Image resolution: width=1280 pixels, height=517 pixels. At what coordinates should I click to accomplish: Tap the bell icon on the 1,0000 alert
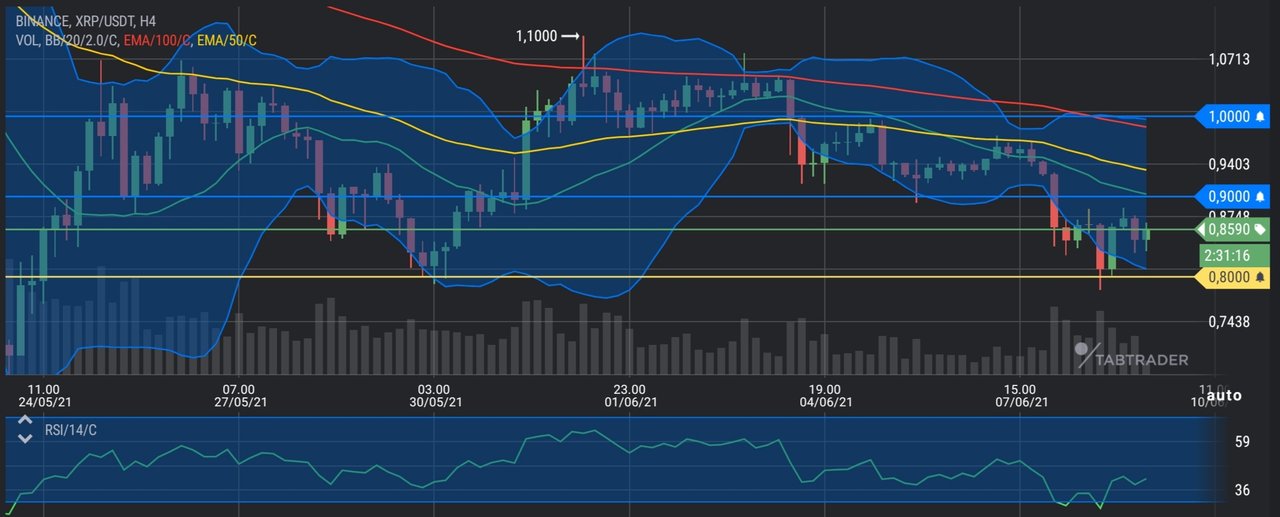(1260, 116)
